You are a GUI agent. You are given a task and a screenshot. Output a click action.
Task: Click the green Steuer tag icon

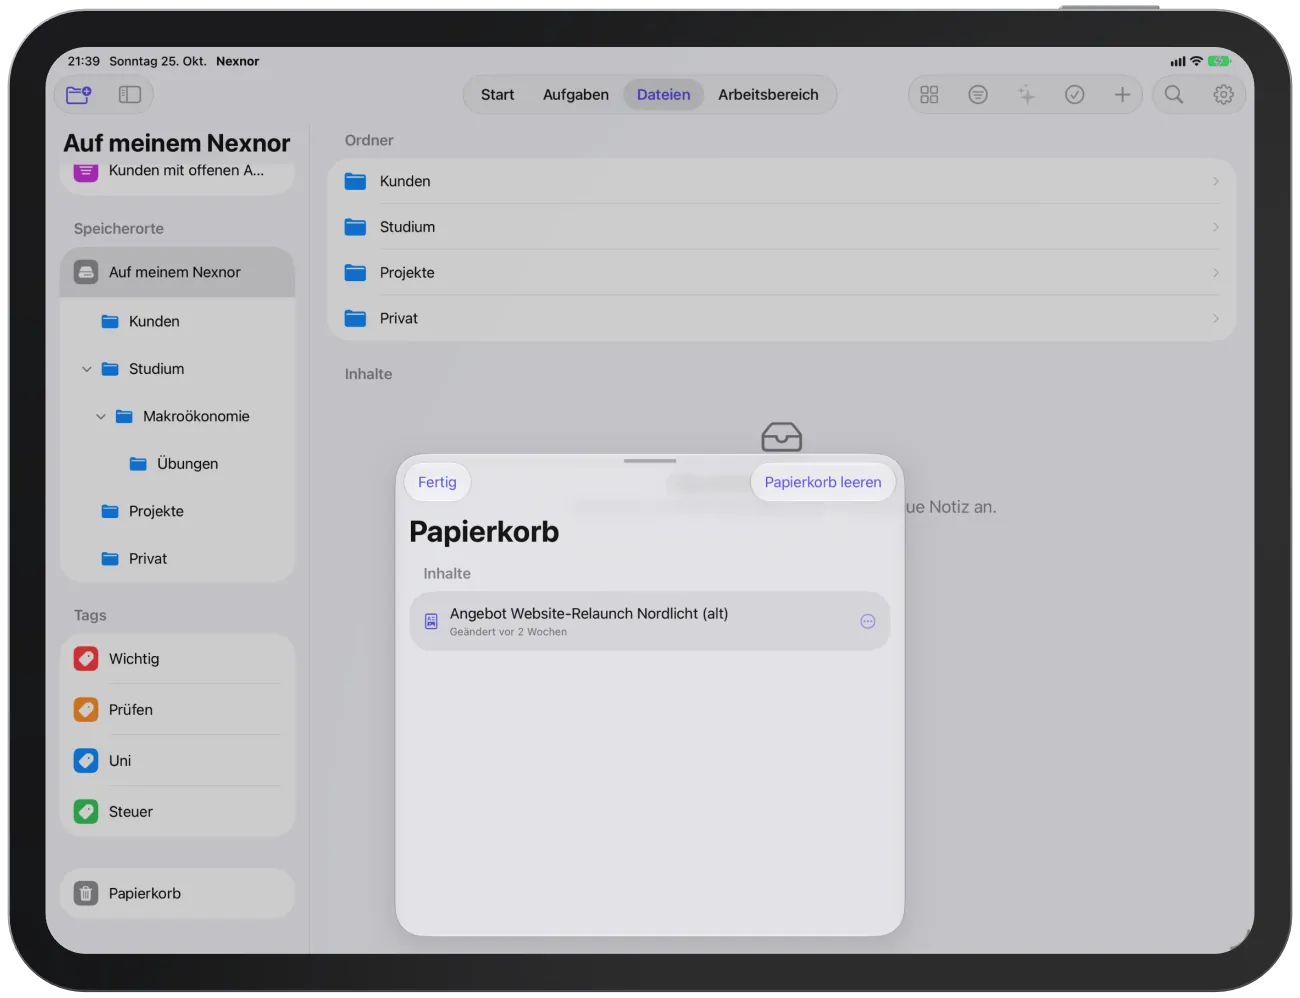(86, 812)
